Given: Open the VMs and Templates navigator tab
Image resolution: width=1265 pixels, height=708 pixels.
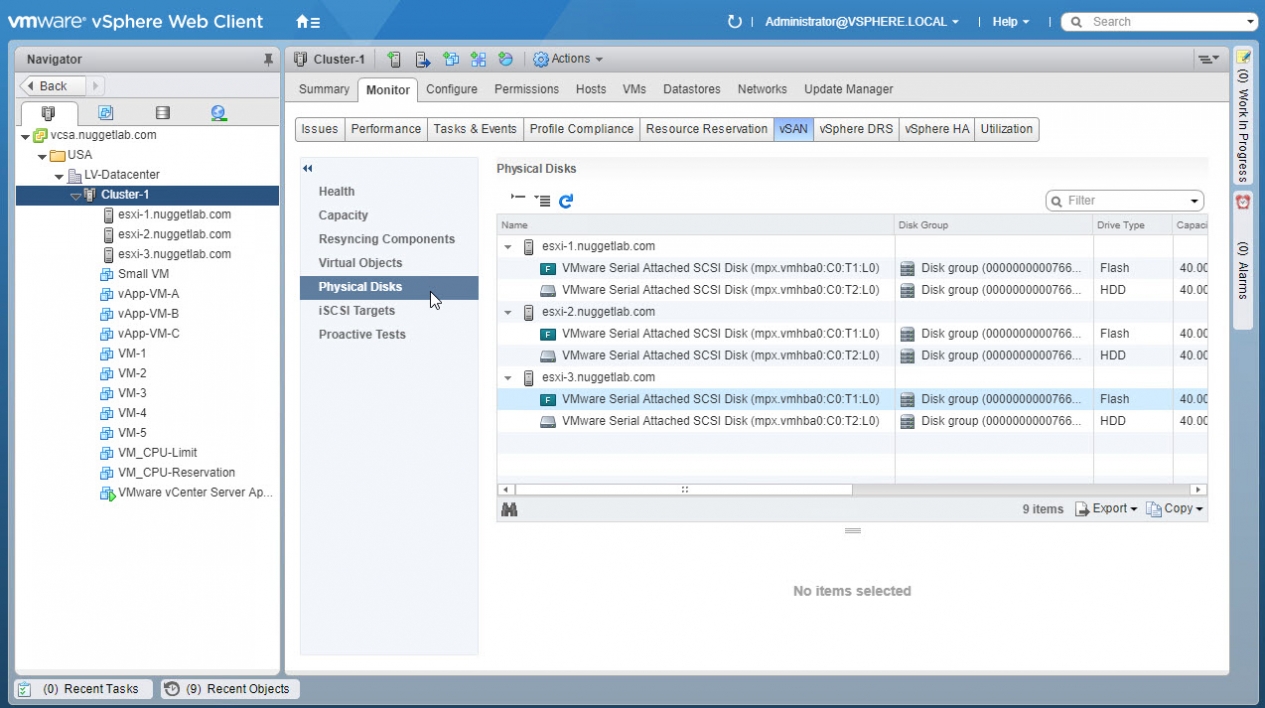Looking at the screenshot, I should 105,113.
